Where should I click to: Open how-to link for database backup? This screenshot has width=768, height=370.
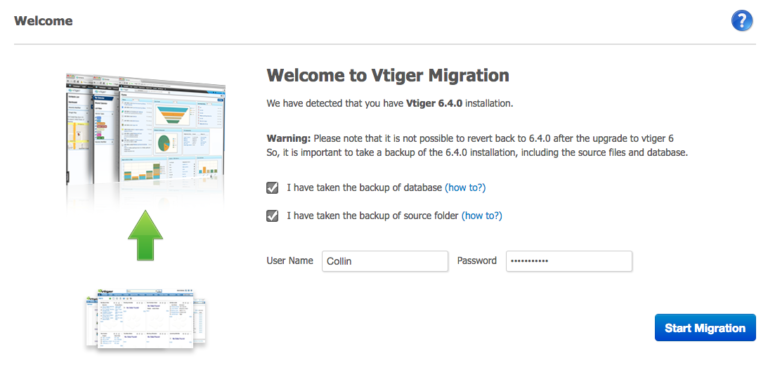(x=465, y=188)
